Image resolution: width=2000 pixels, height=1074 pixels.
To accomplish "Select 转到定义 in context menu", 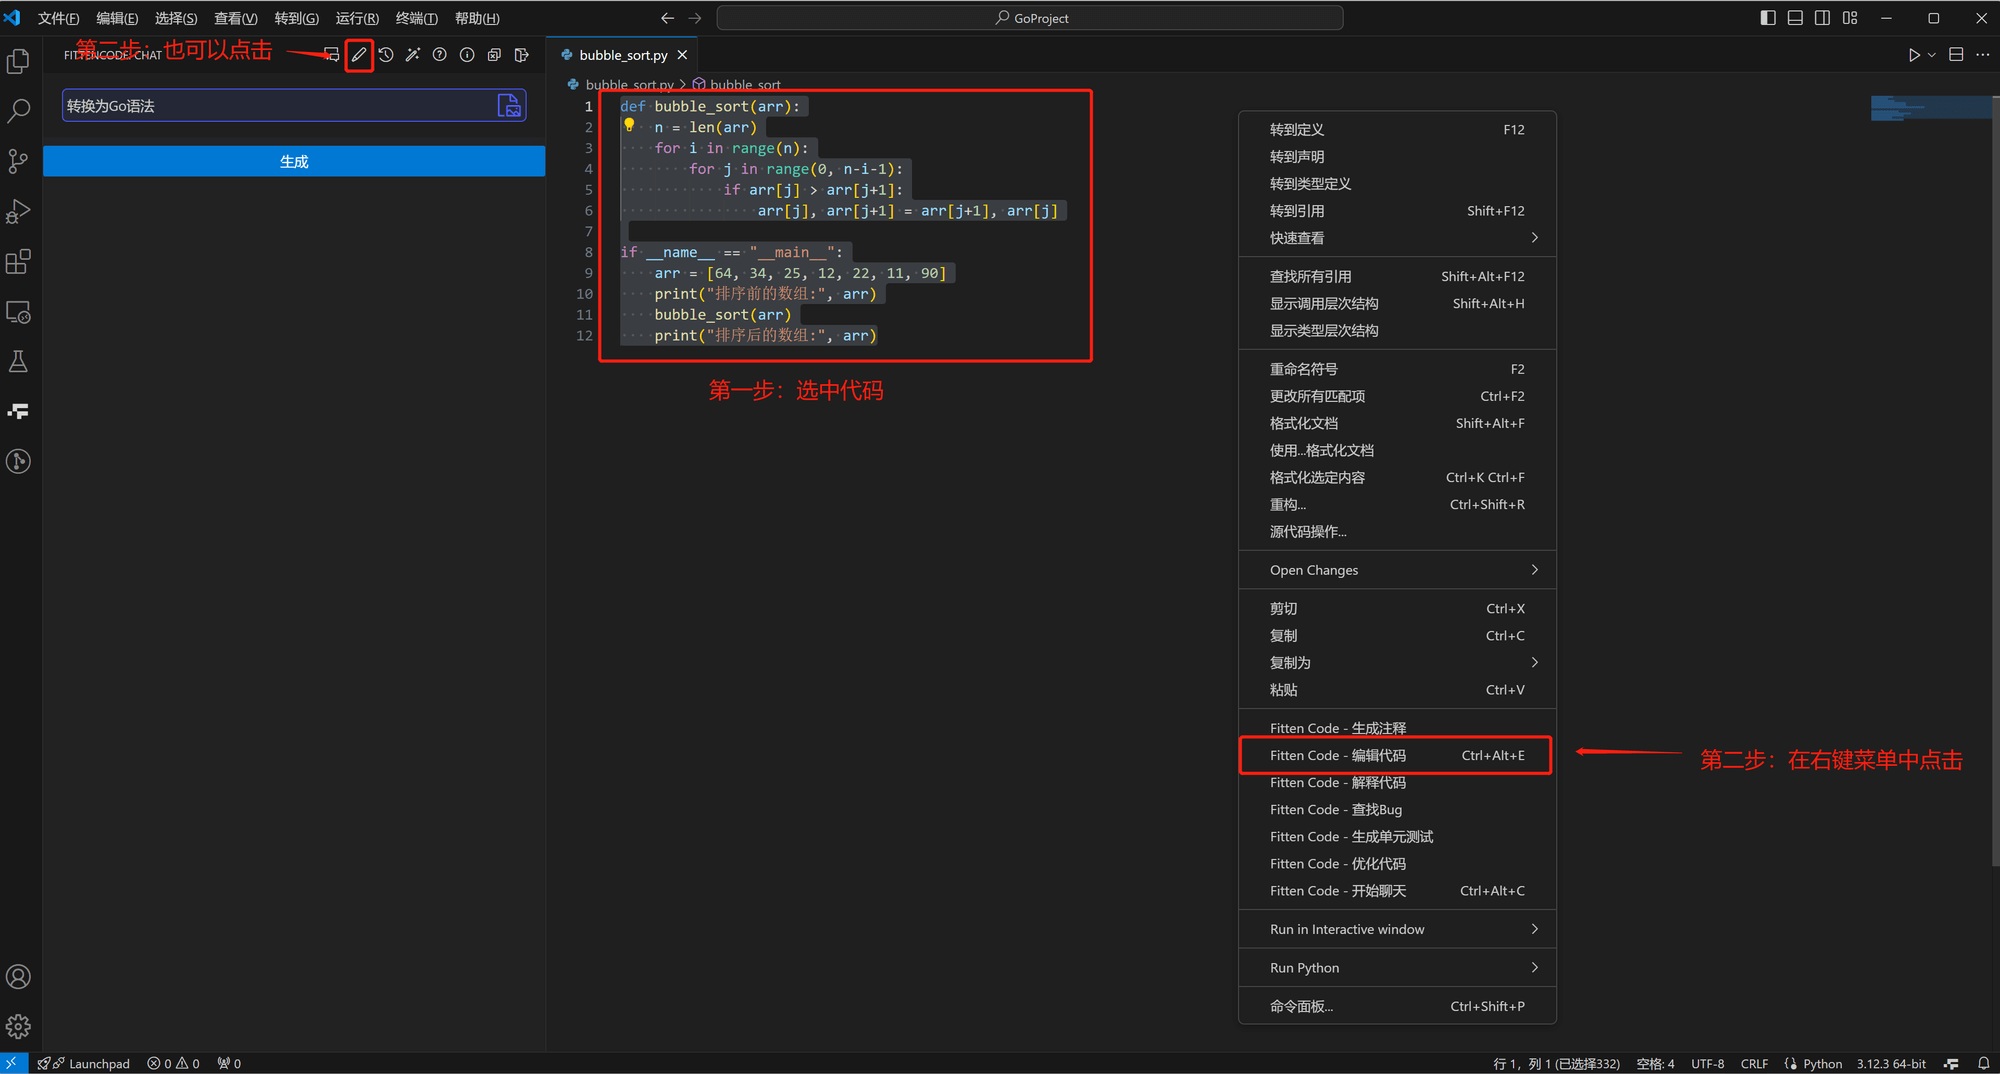I will (x=1397, y=130).
